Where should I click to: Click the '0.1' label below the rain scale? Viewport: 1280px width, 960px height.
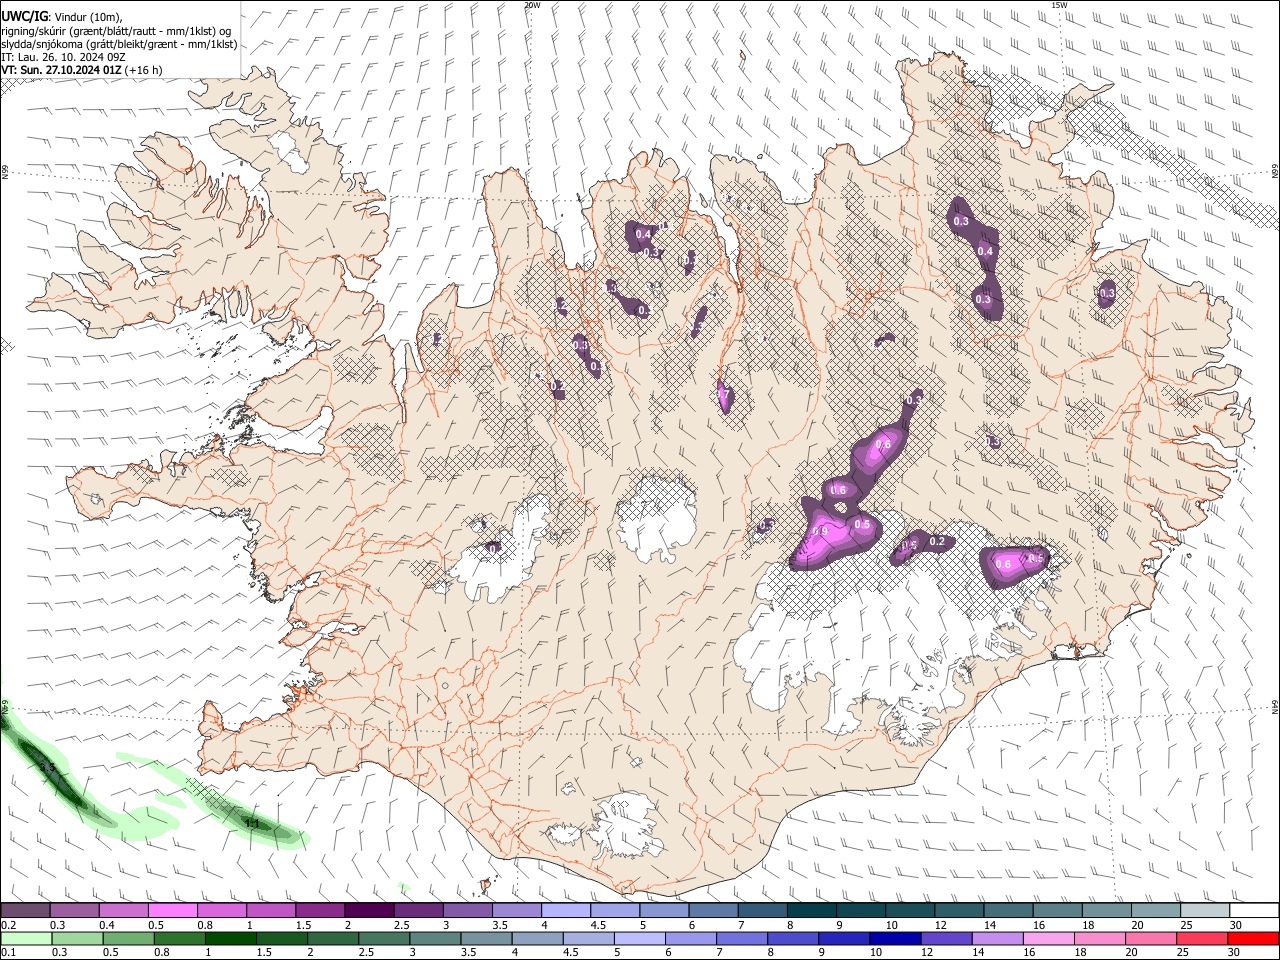click(x=9, y=952)
